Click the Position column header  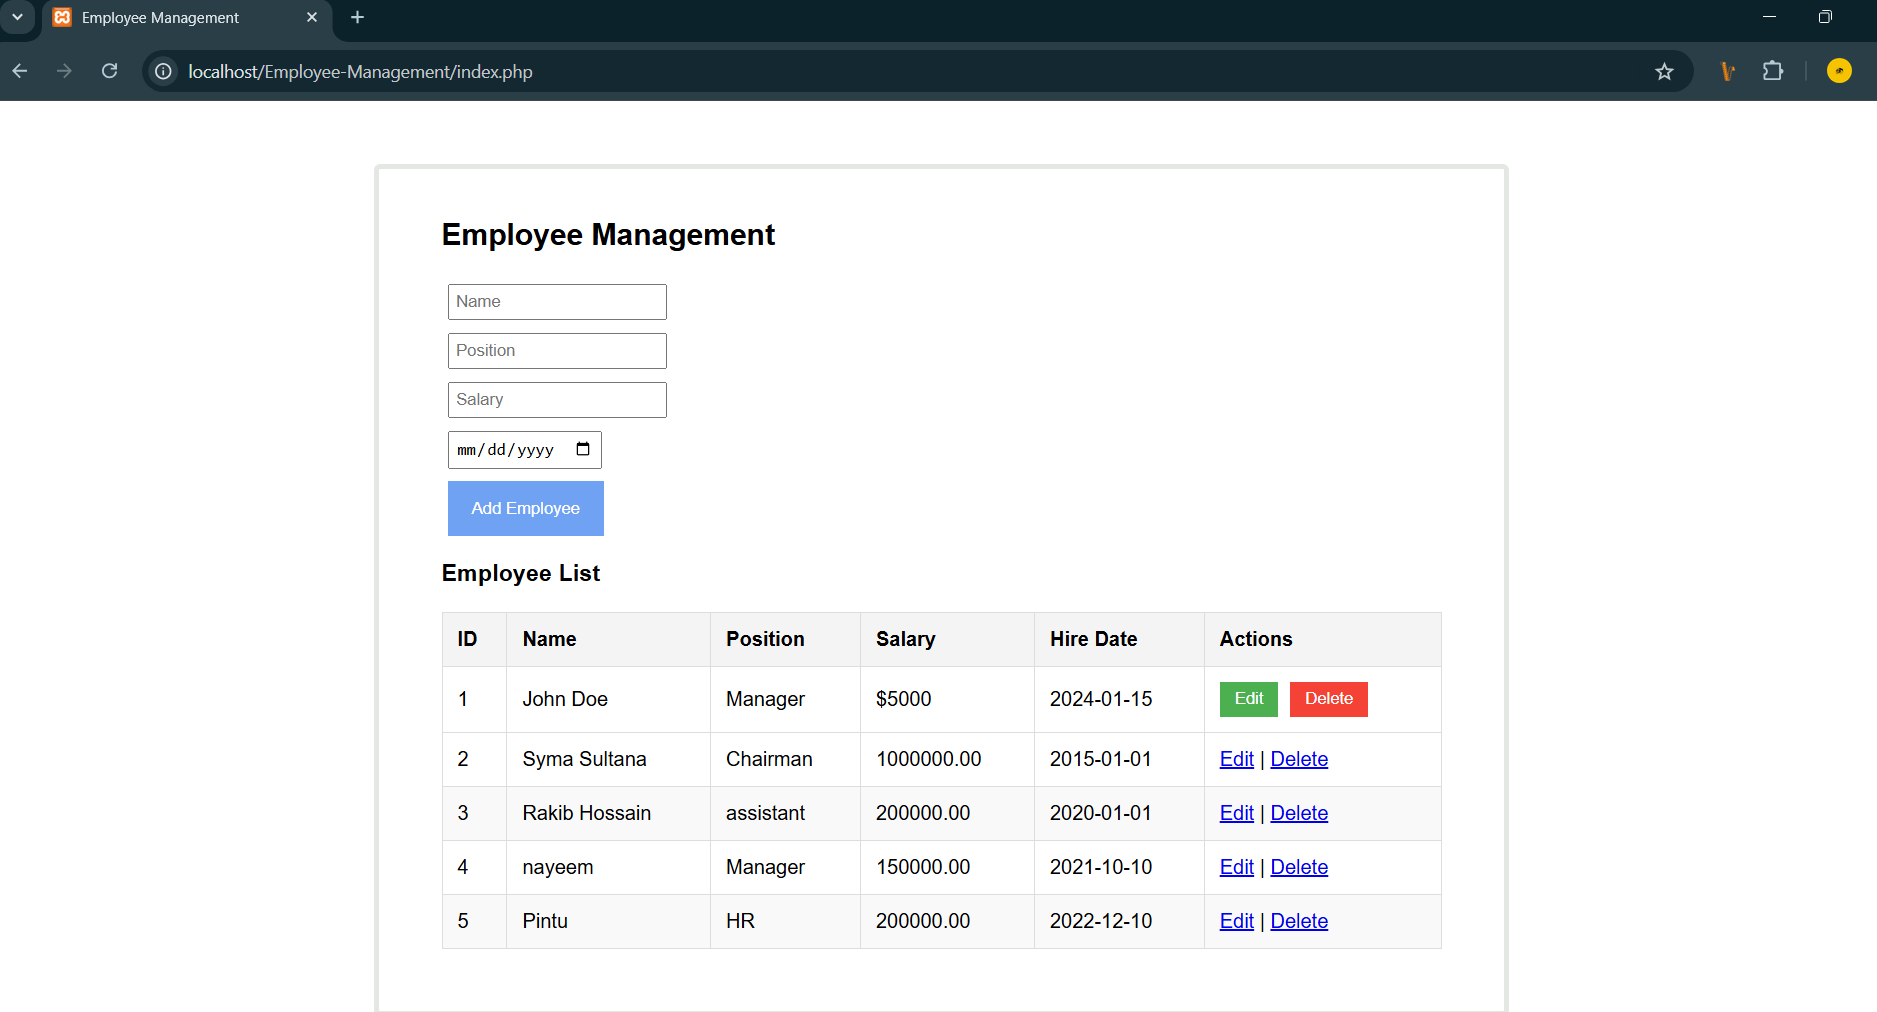(x=785, y=639)
